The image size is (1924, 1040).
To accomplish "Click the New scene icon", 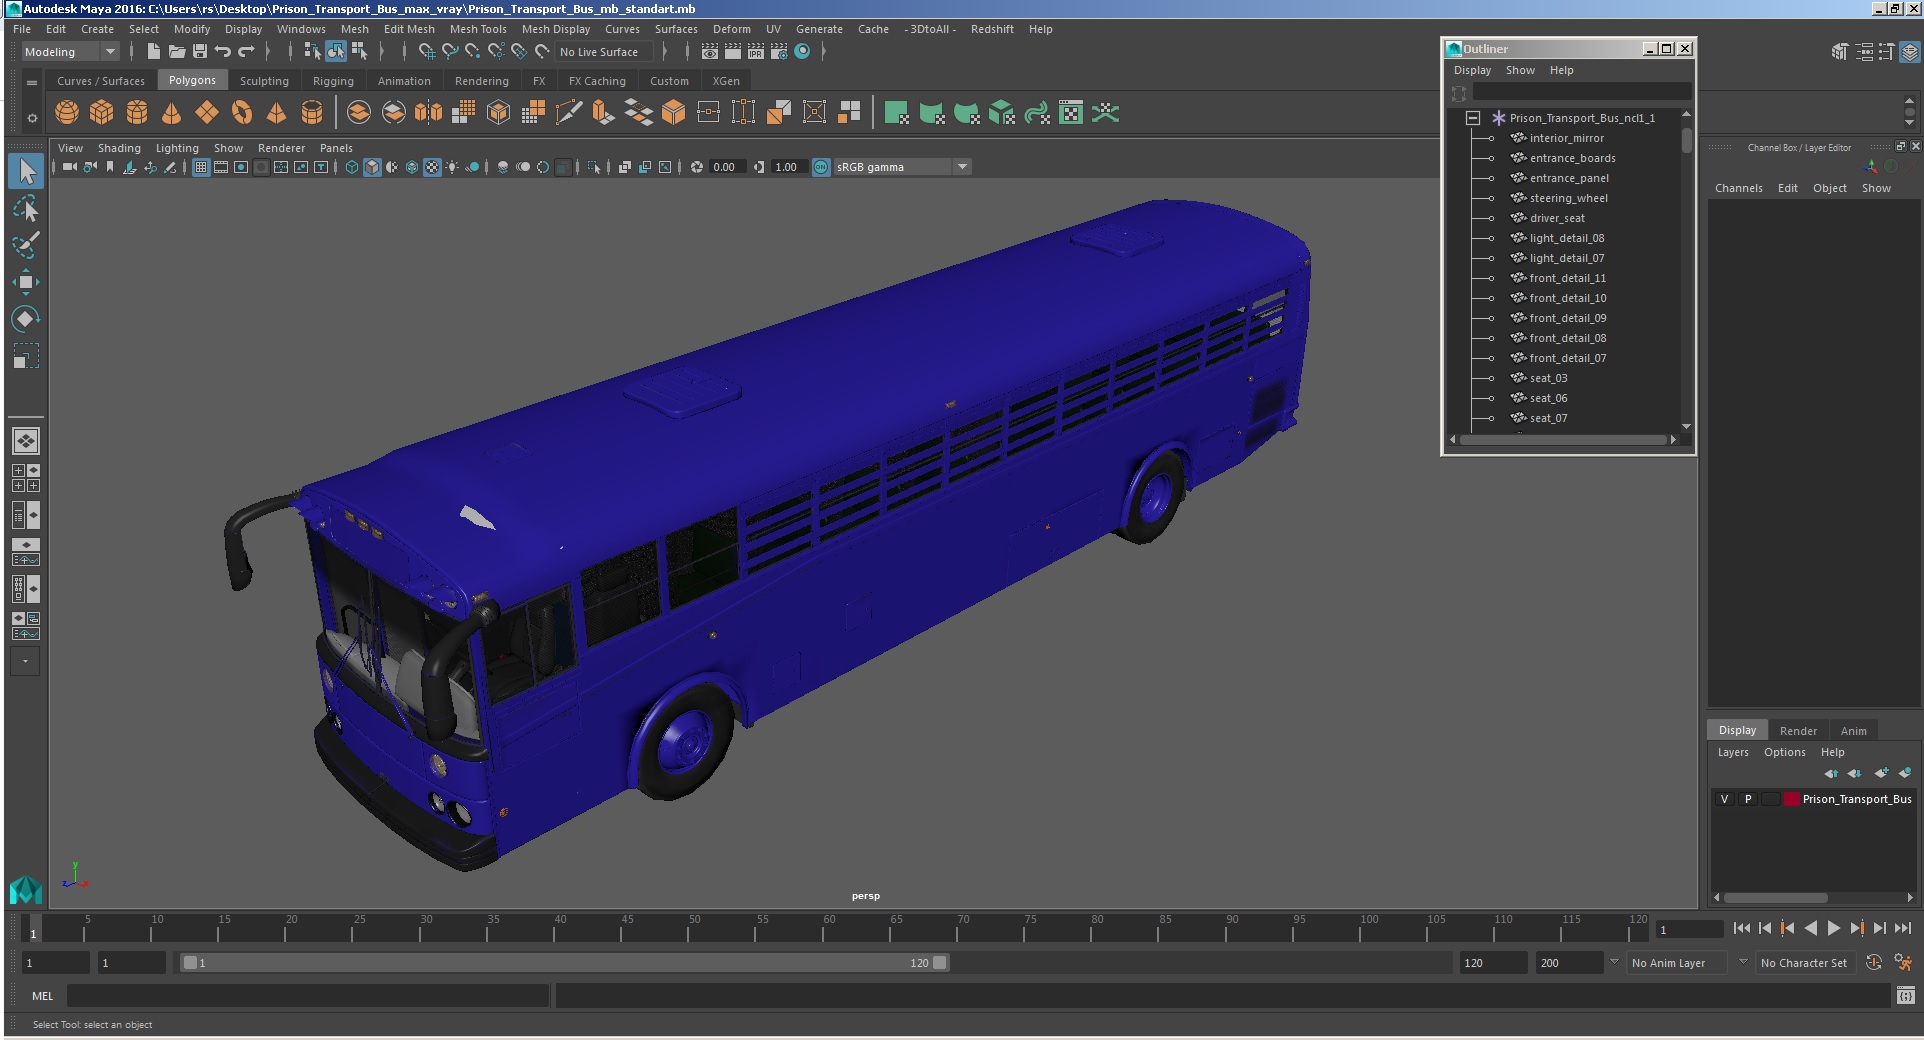I will [x=153, y=51].
